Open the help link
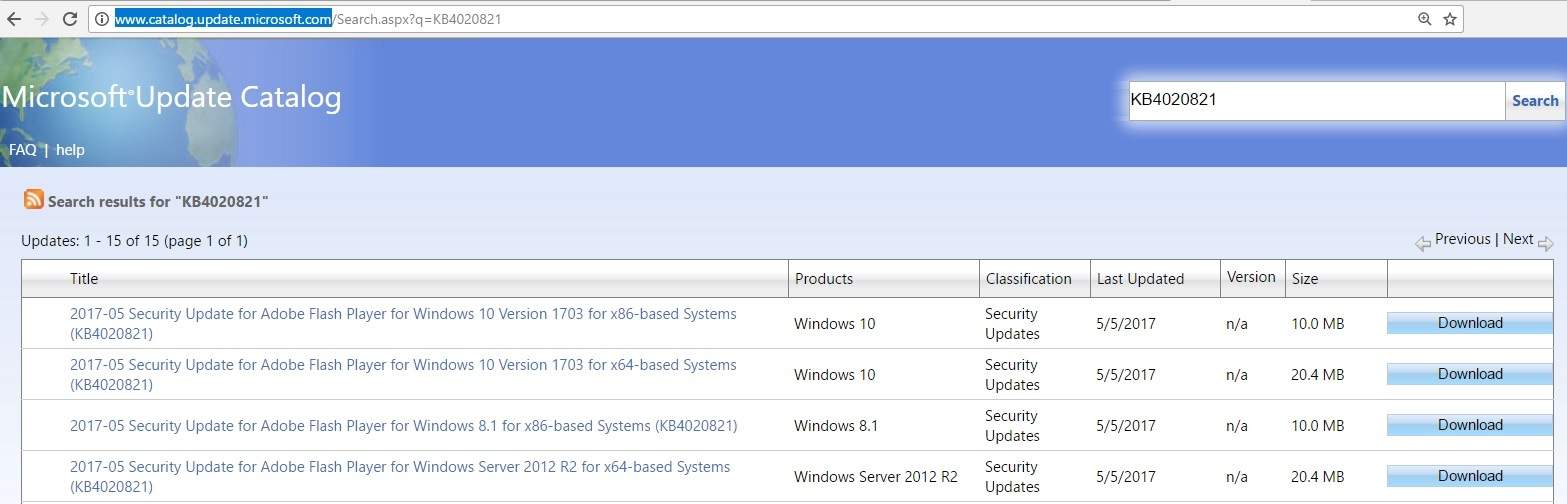1567x504 pixels. [x=70, y=150]
